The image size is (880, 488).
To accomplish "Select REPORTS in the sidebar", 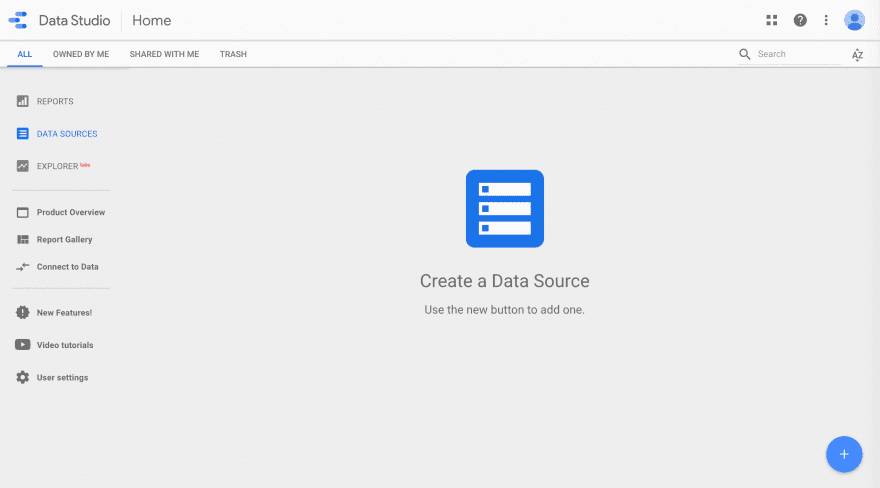I will pyautogui.click(x=54, y=102).
